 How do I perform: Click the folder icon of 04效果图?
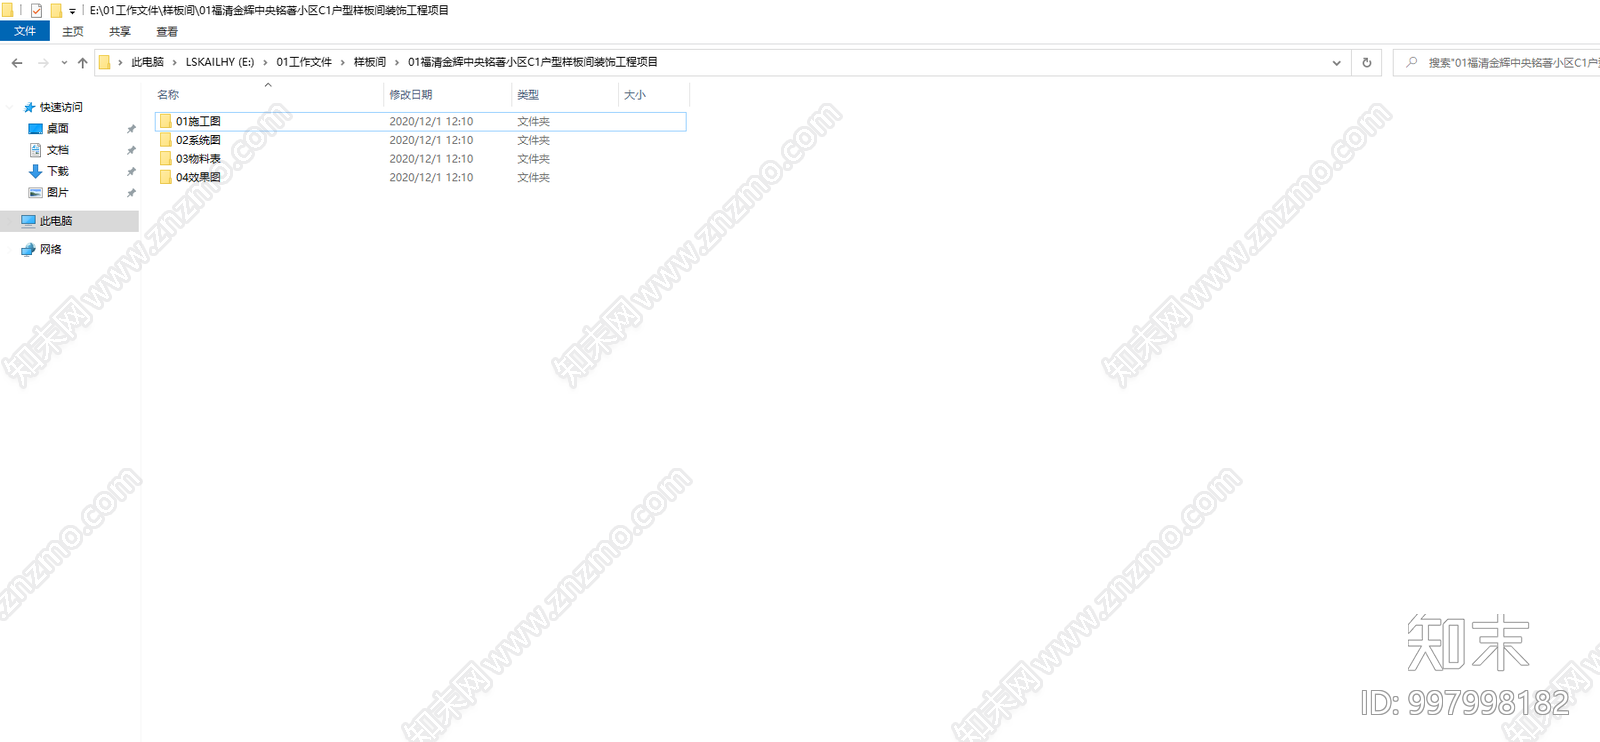[x=165, y=177]
